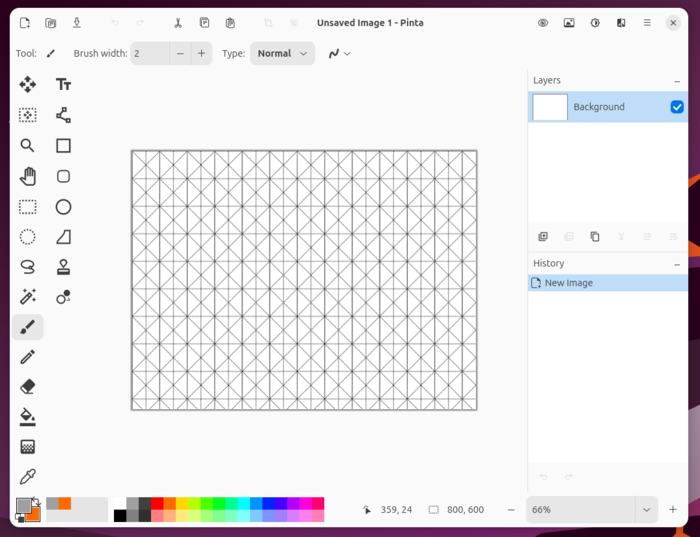Screen dimensions: 700x537
Task: Activate the Eraser tool
Action: (x=28, y=387)
